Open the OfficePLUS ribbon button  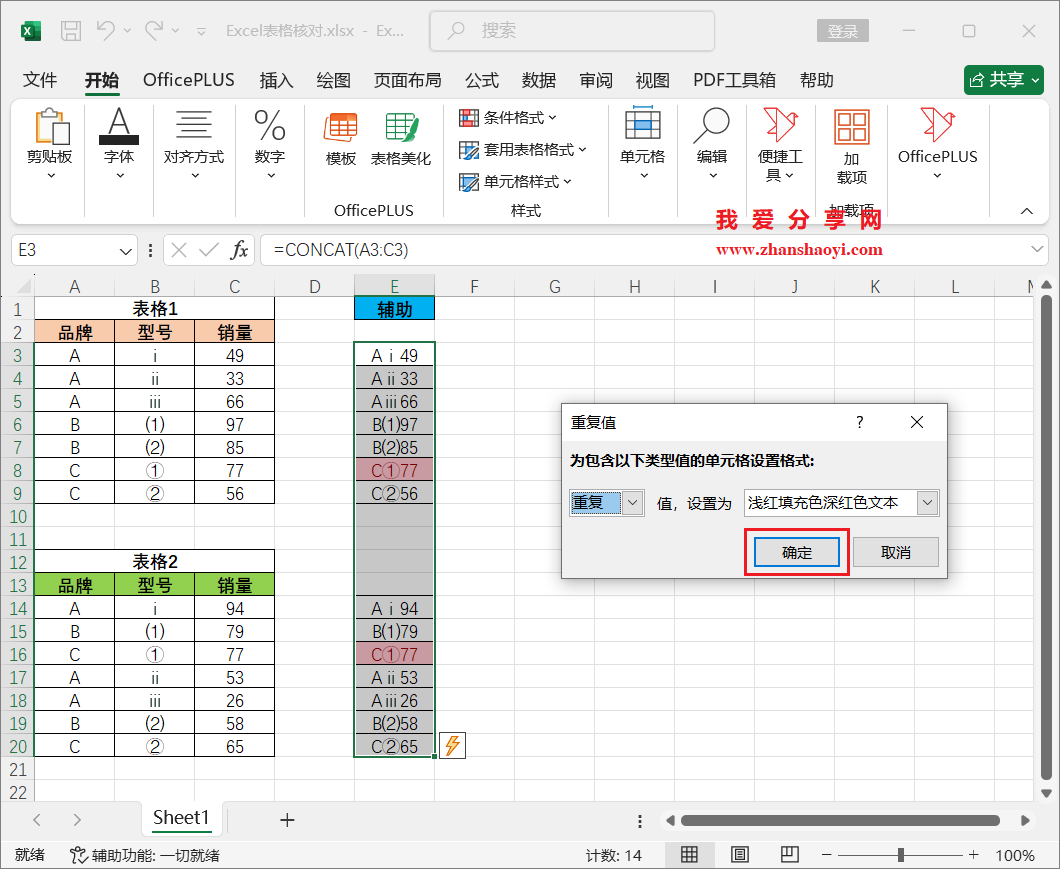938,144
